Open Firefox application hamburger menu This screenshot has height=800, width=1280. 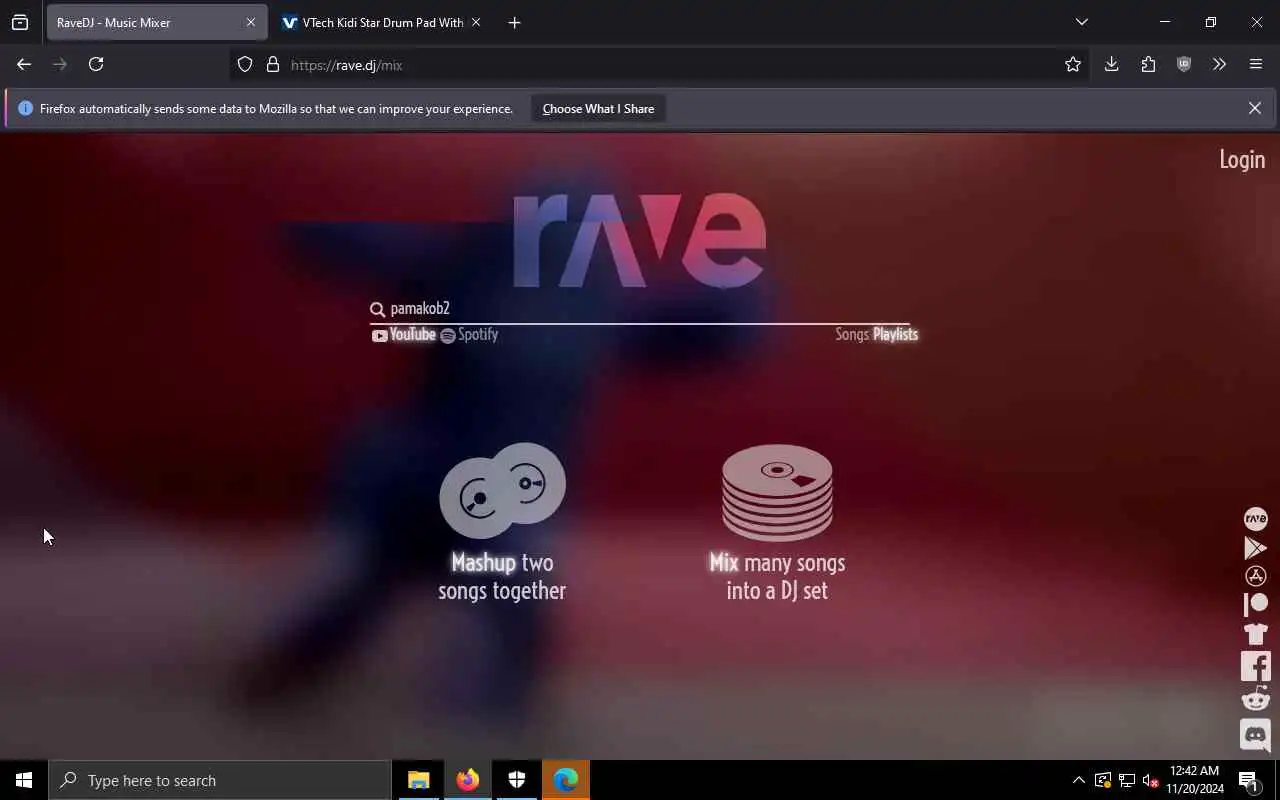[x=1256, y=64]
